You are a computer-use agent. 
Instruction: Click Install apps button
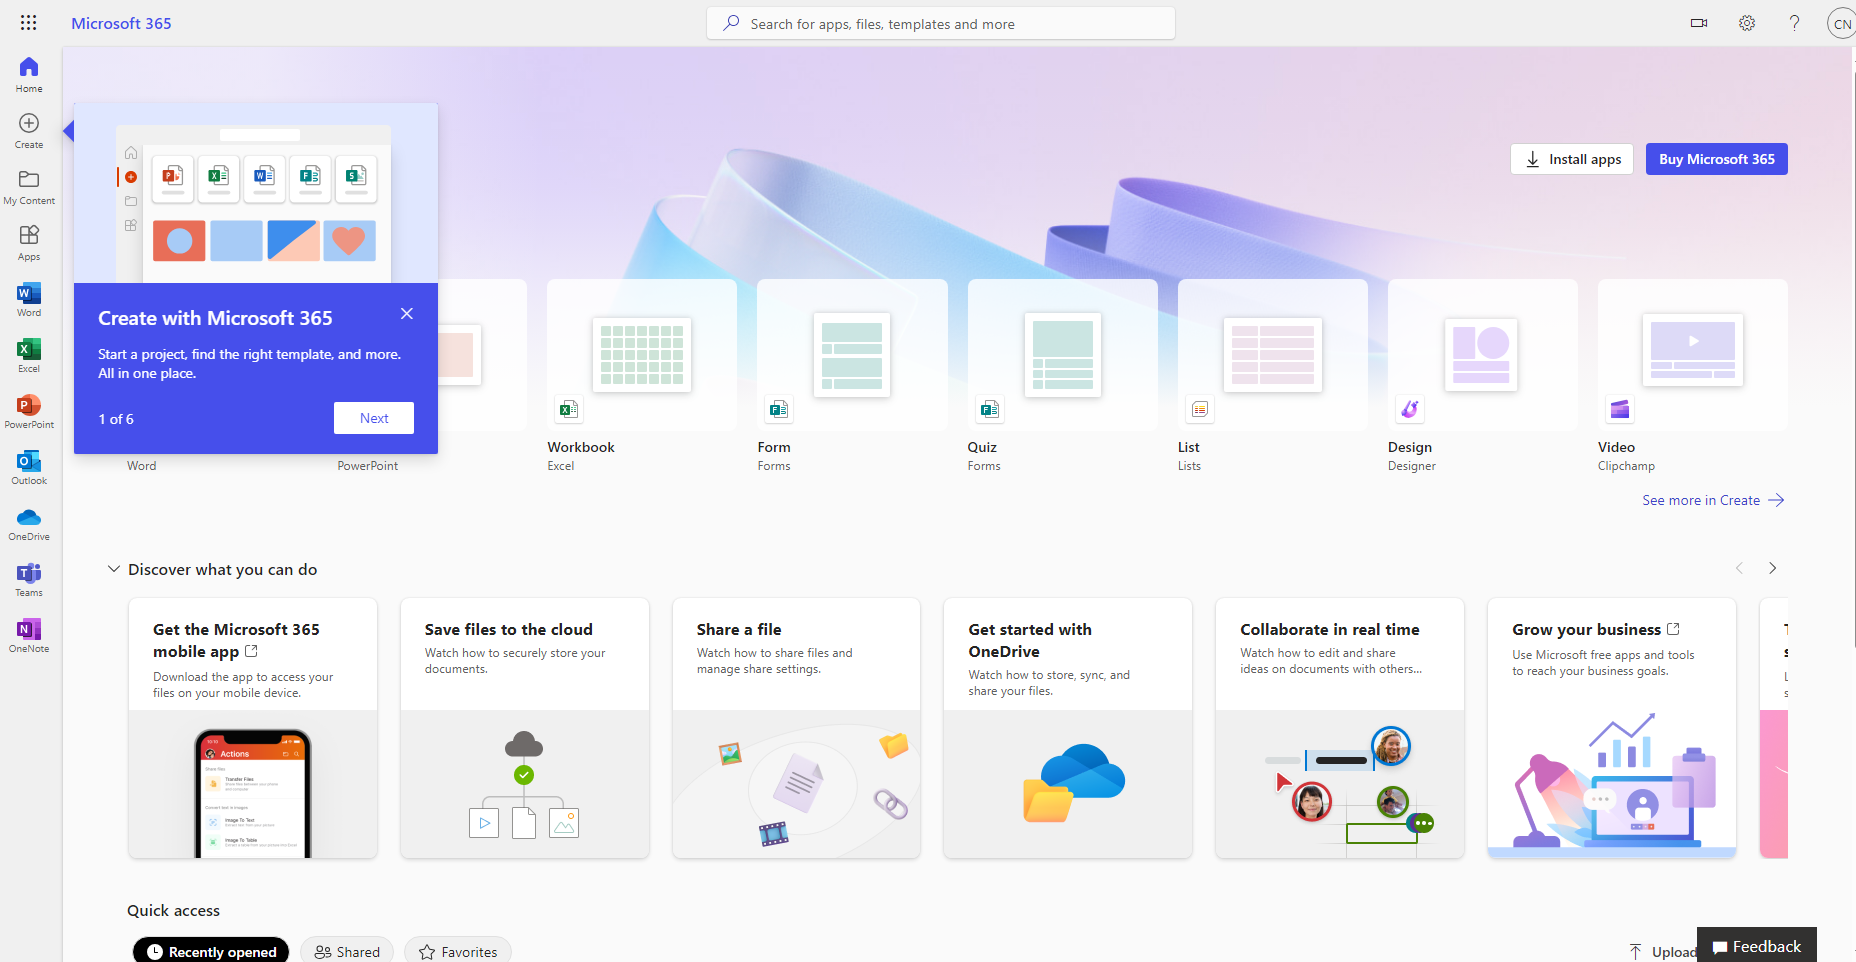pos(1572,159)
